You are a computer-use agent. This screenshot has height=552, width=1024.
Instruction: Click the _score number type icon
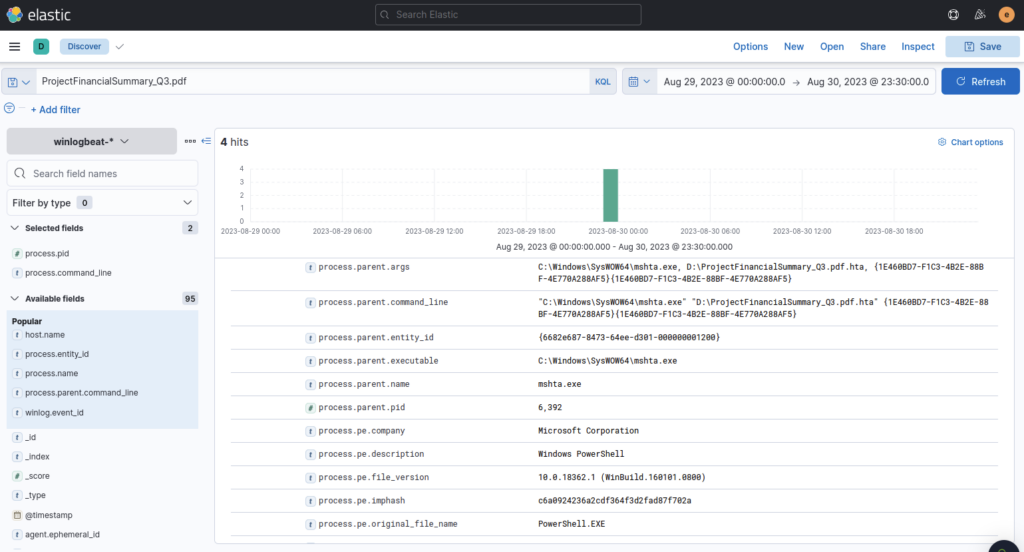(x=17, y=476)
